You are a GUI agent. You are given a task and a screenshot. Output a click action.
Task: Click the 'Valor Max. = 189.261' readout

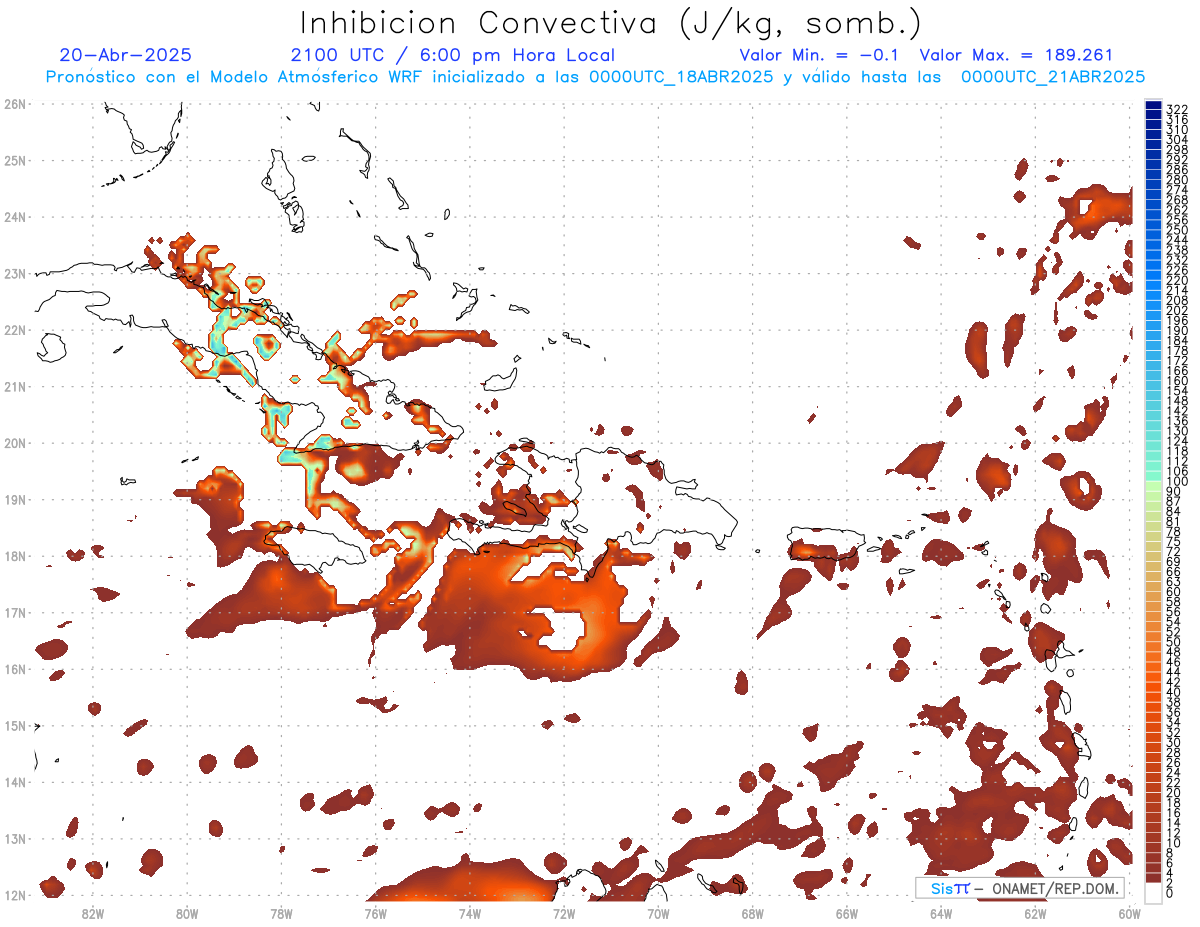[1016, 55]
